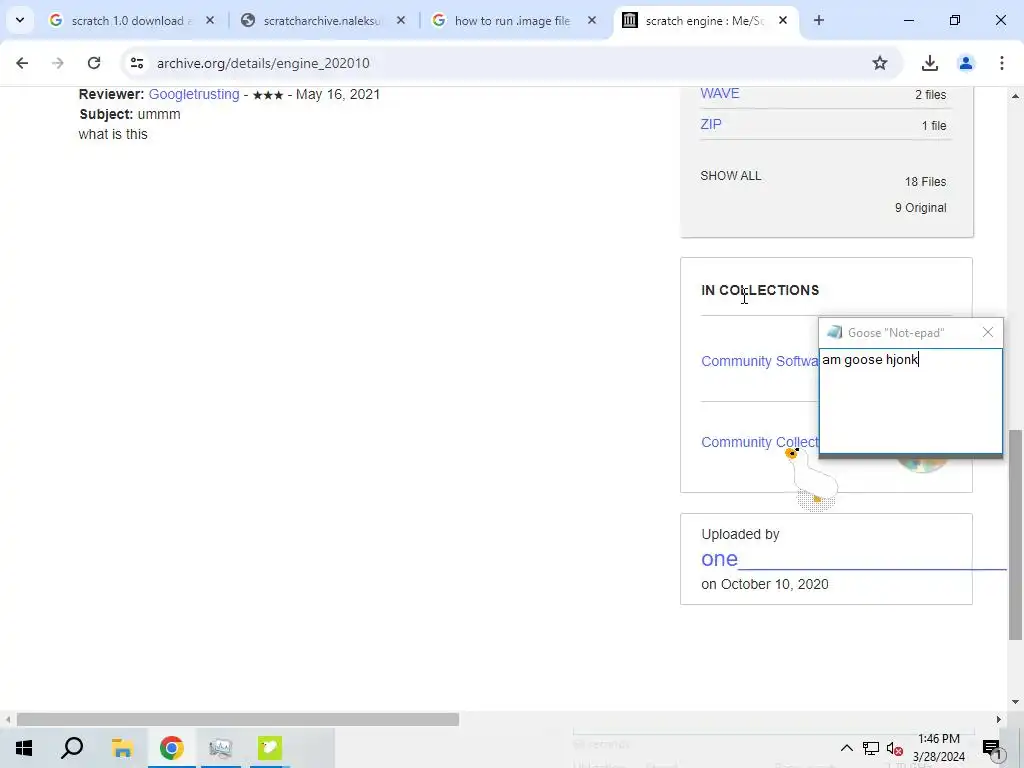Open the Chrome profile avatar
Image resolution: width=1024 pixels, height=768 pixels.
point(966,63)
